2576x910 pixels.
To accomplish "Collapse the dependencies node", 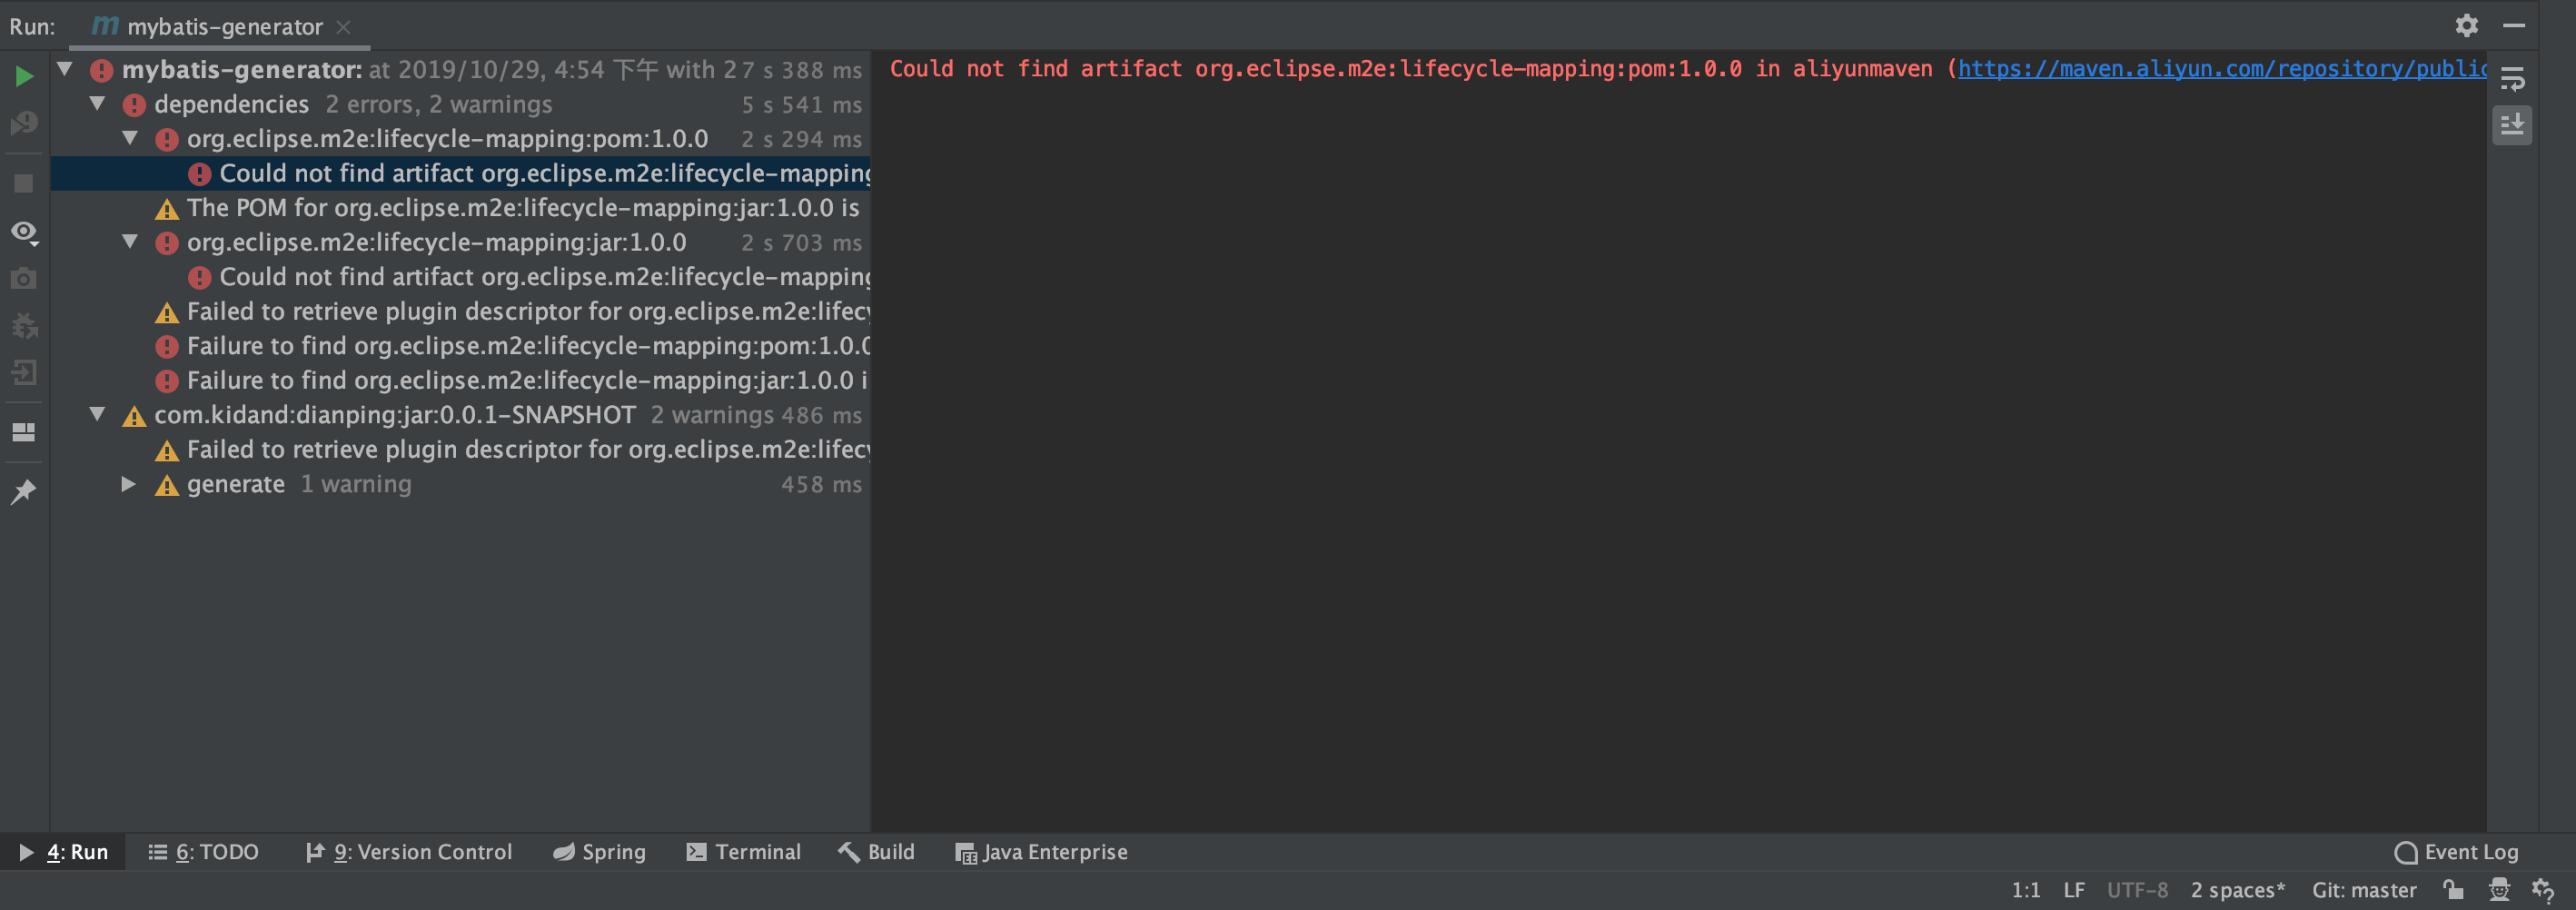I will coord(97,103).
